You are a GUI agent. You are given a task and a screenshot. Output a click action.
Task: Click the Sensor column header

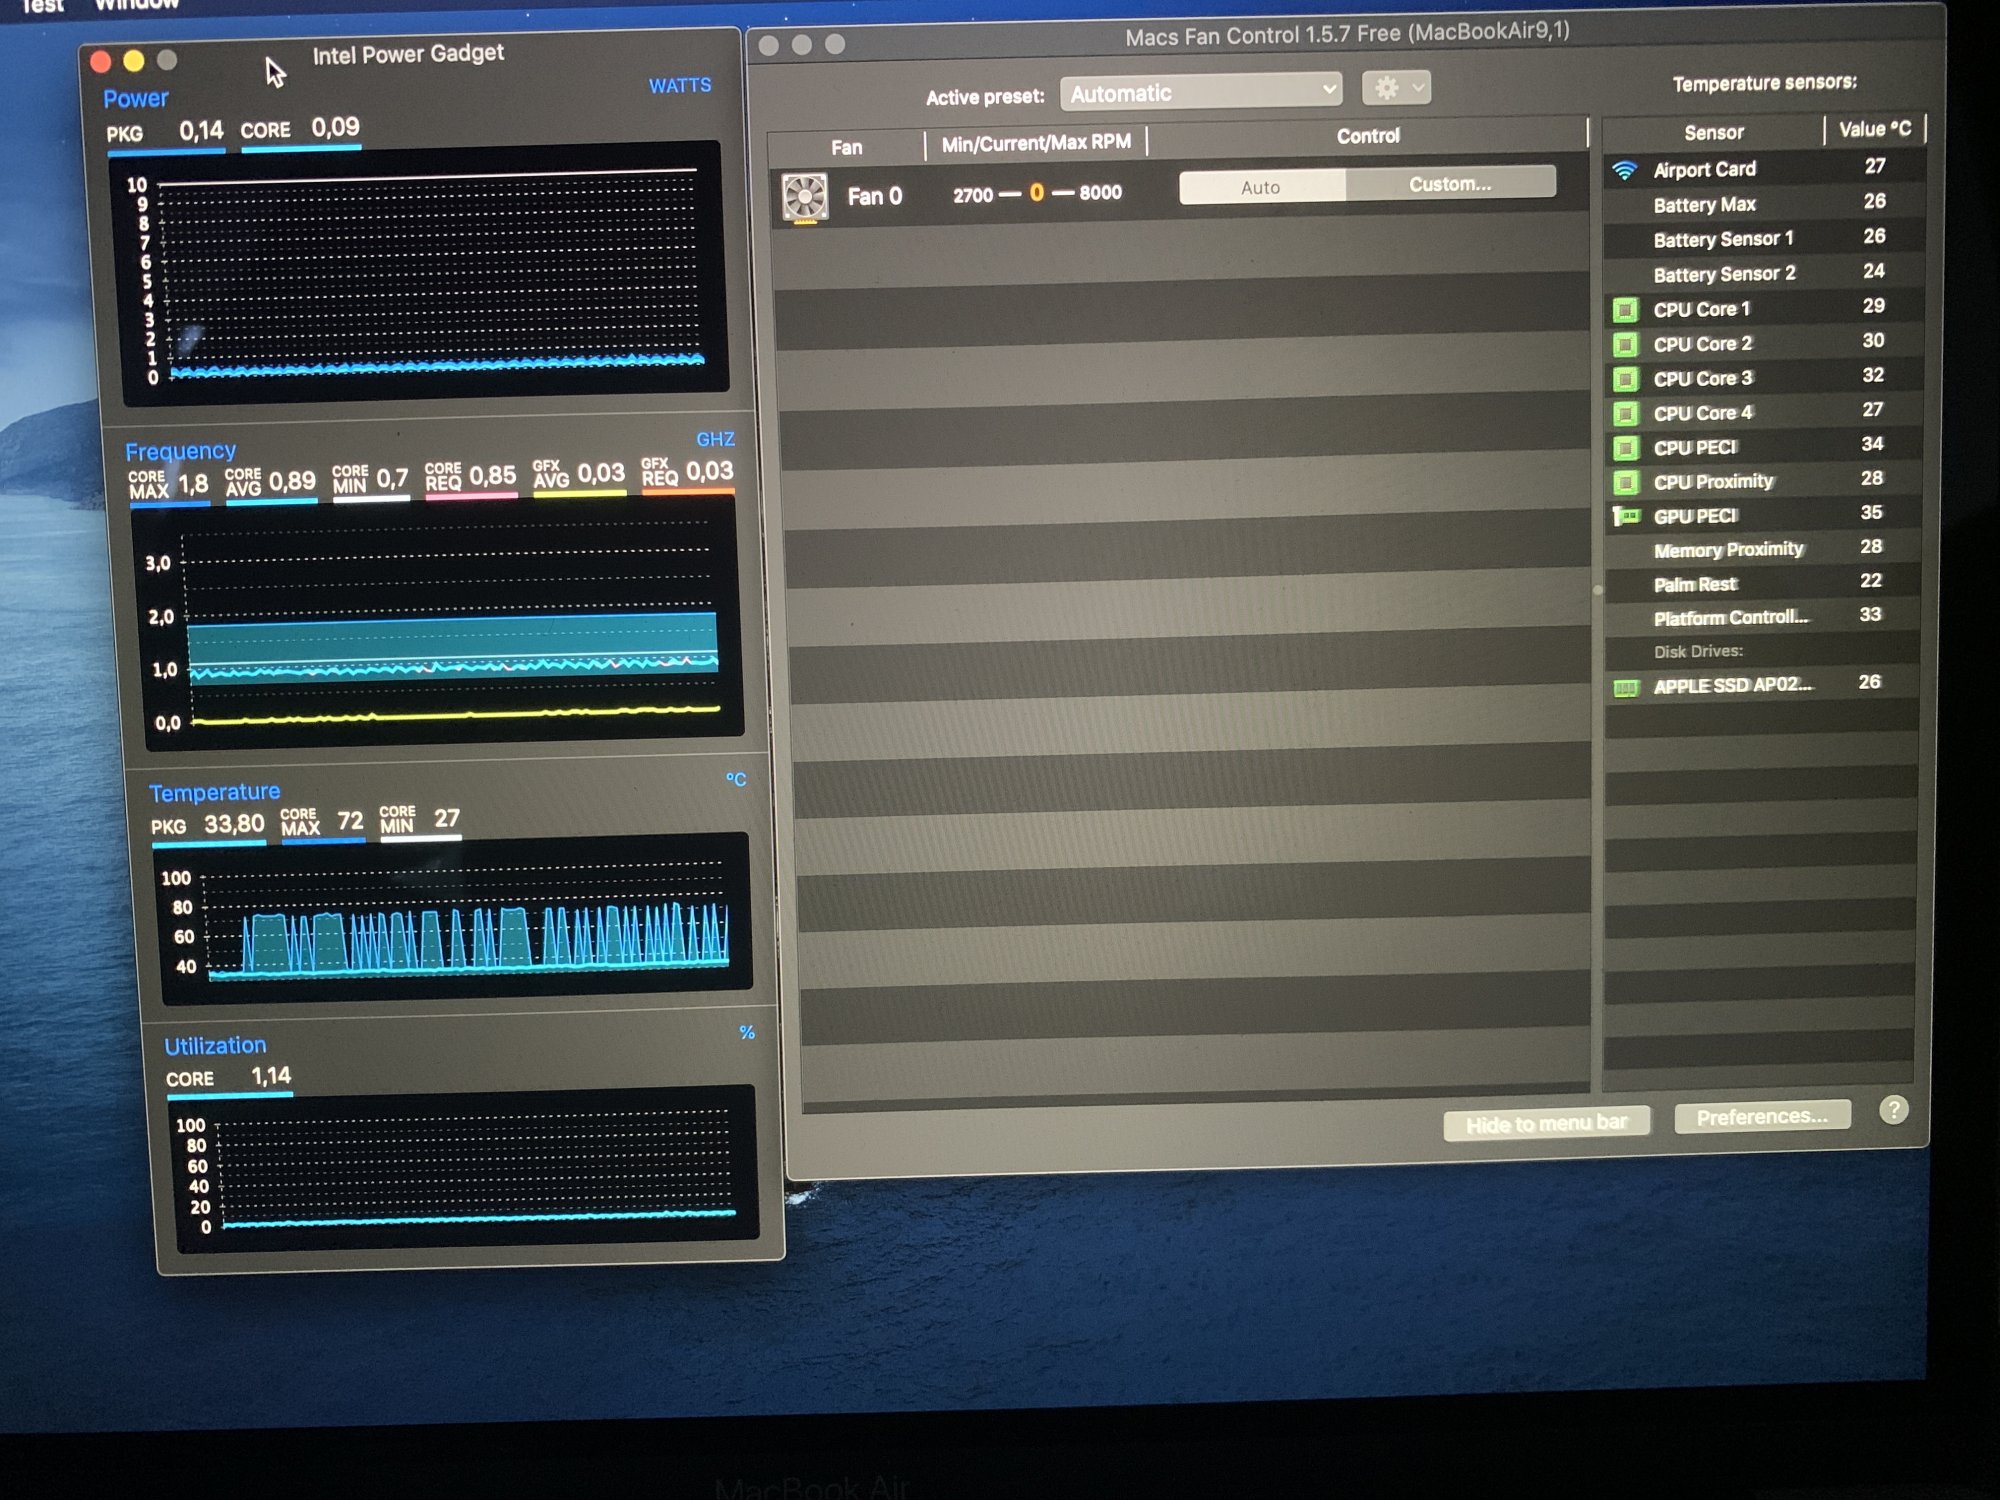tap(1713, 132)
